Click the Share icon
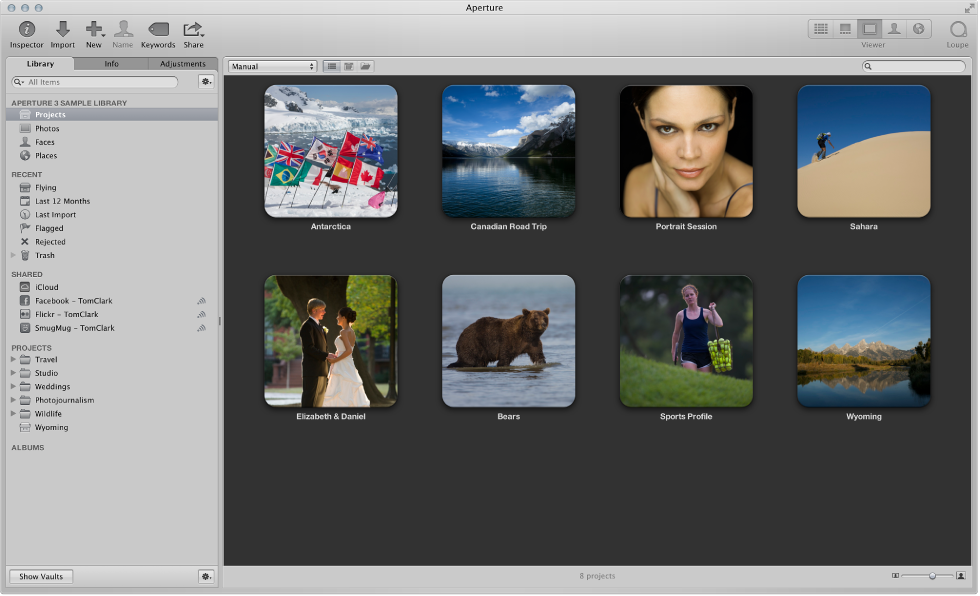The height and width of the screenshot is (596, 980). point(193,28)
